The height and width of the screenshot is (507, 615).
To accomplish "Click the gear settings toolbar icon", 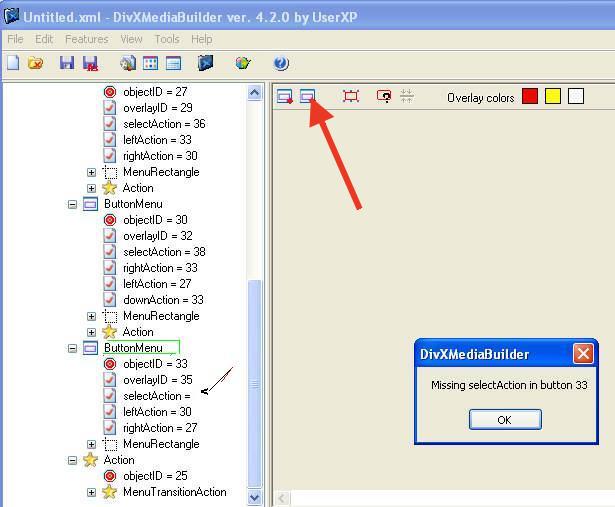I will tap(128, 63).
